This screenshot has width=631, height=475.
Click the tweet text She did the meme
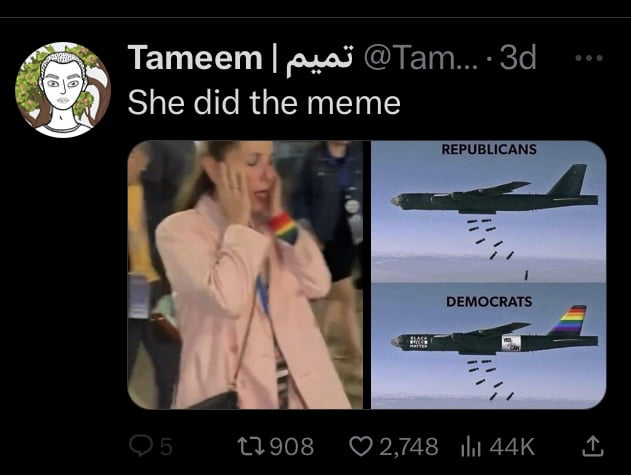coord(264,103)
